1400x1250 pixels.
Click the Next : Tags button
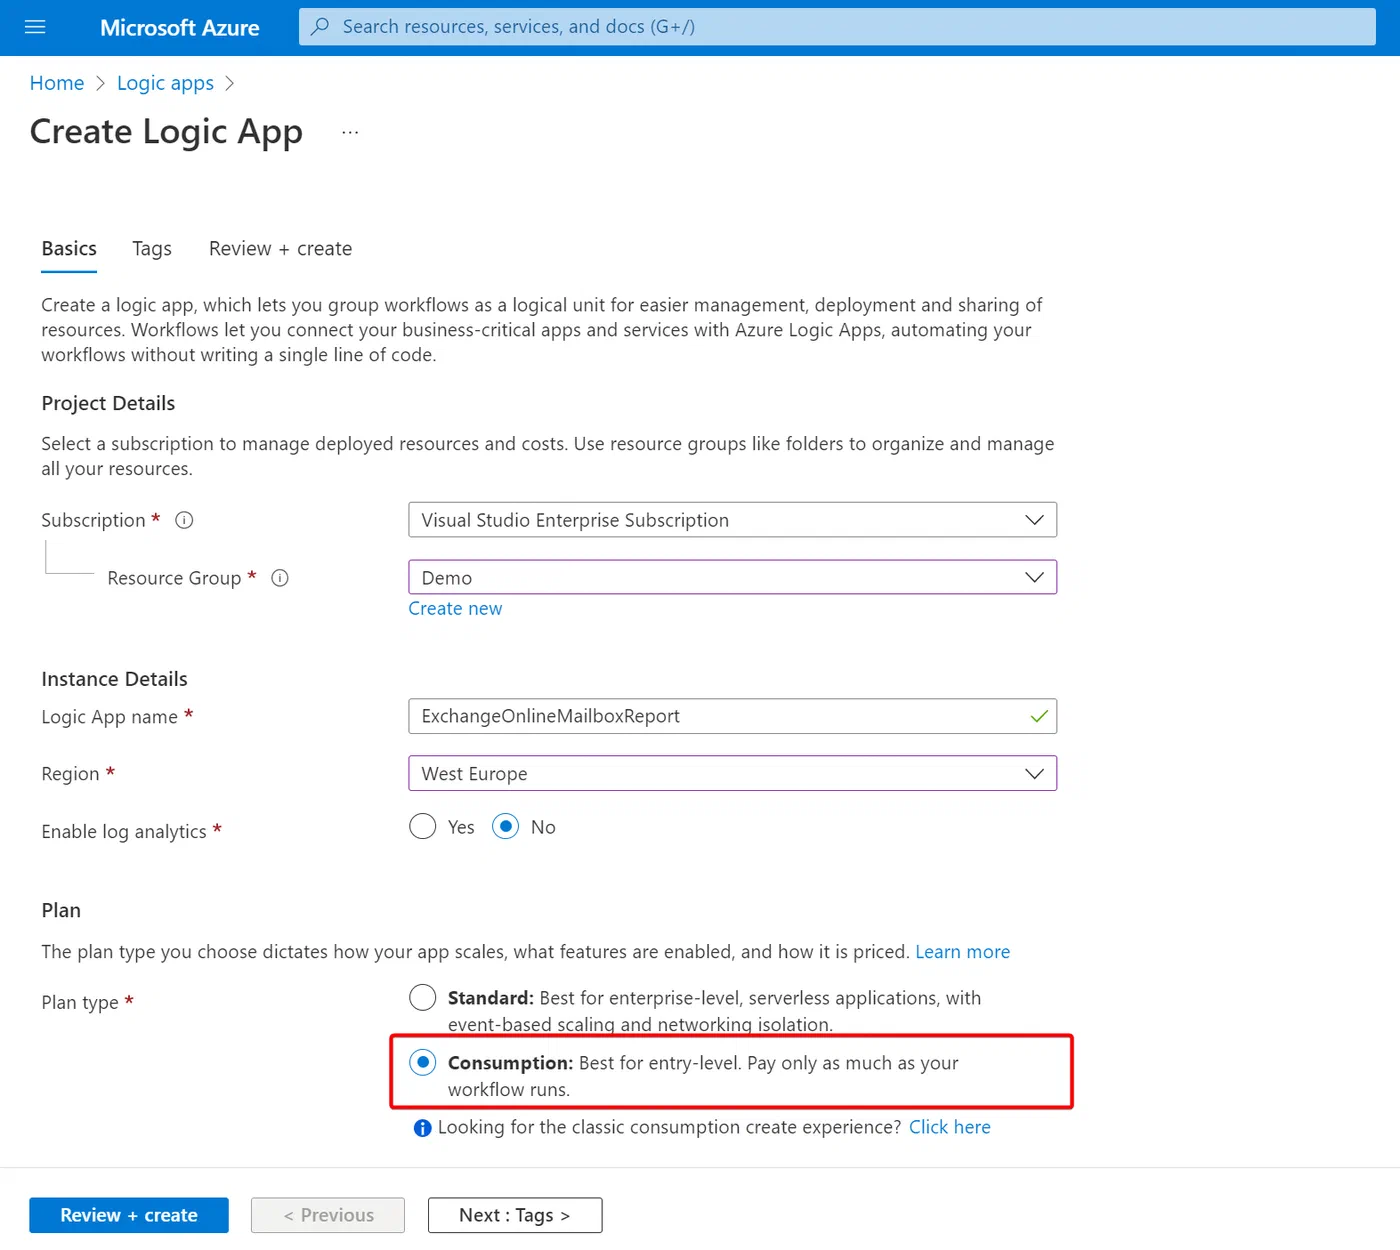515,1215
